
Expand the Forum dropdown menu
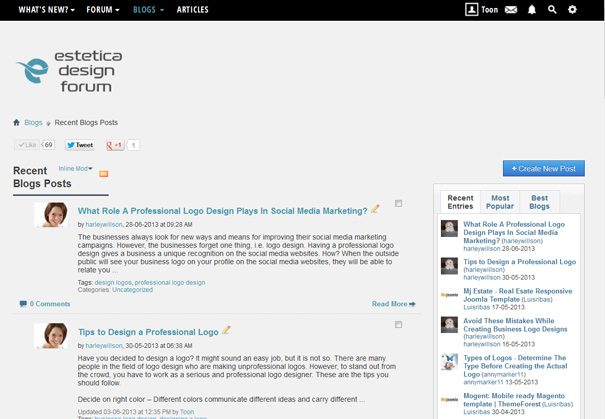pyautogui.click(x=103, y=10)
